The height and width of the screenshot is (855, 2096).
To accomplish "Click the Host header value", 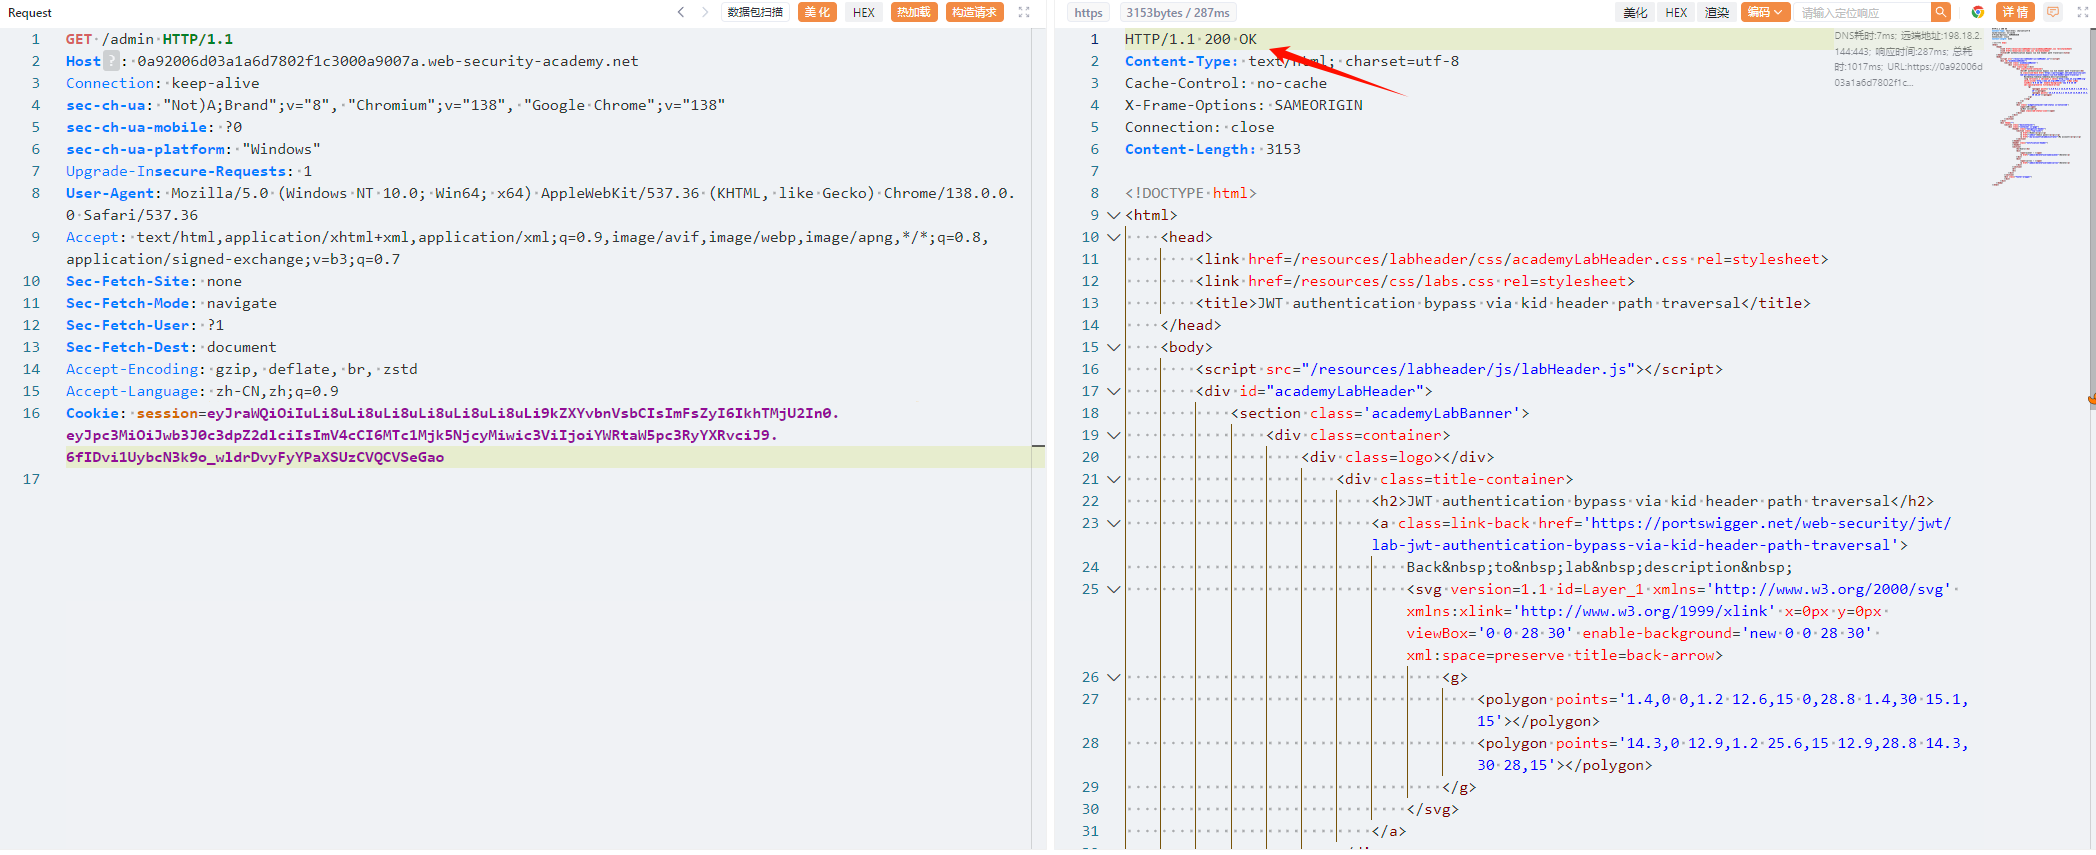I will click(388, 61).
